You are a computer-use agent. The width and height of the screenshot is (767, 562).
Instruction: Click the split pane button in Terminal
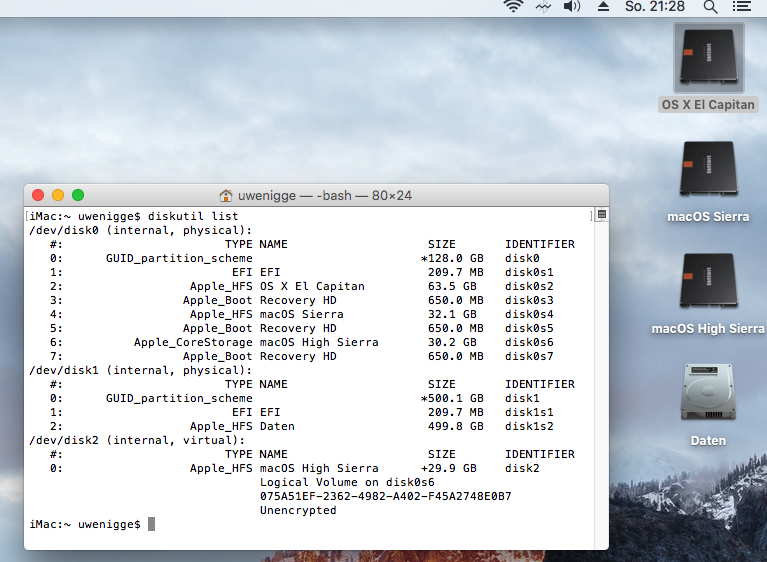click(x=601, y=215)
